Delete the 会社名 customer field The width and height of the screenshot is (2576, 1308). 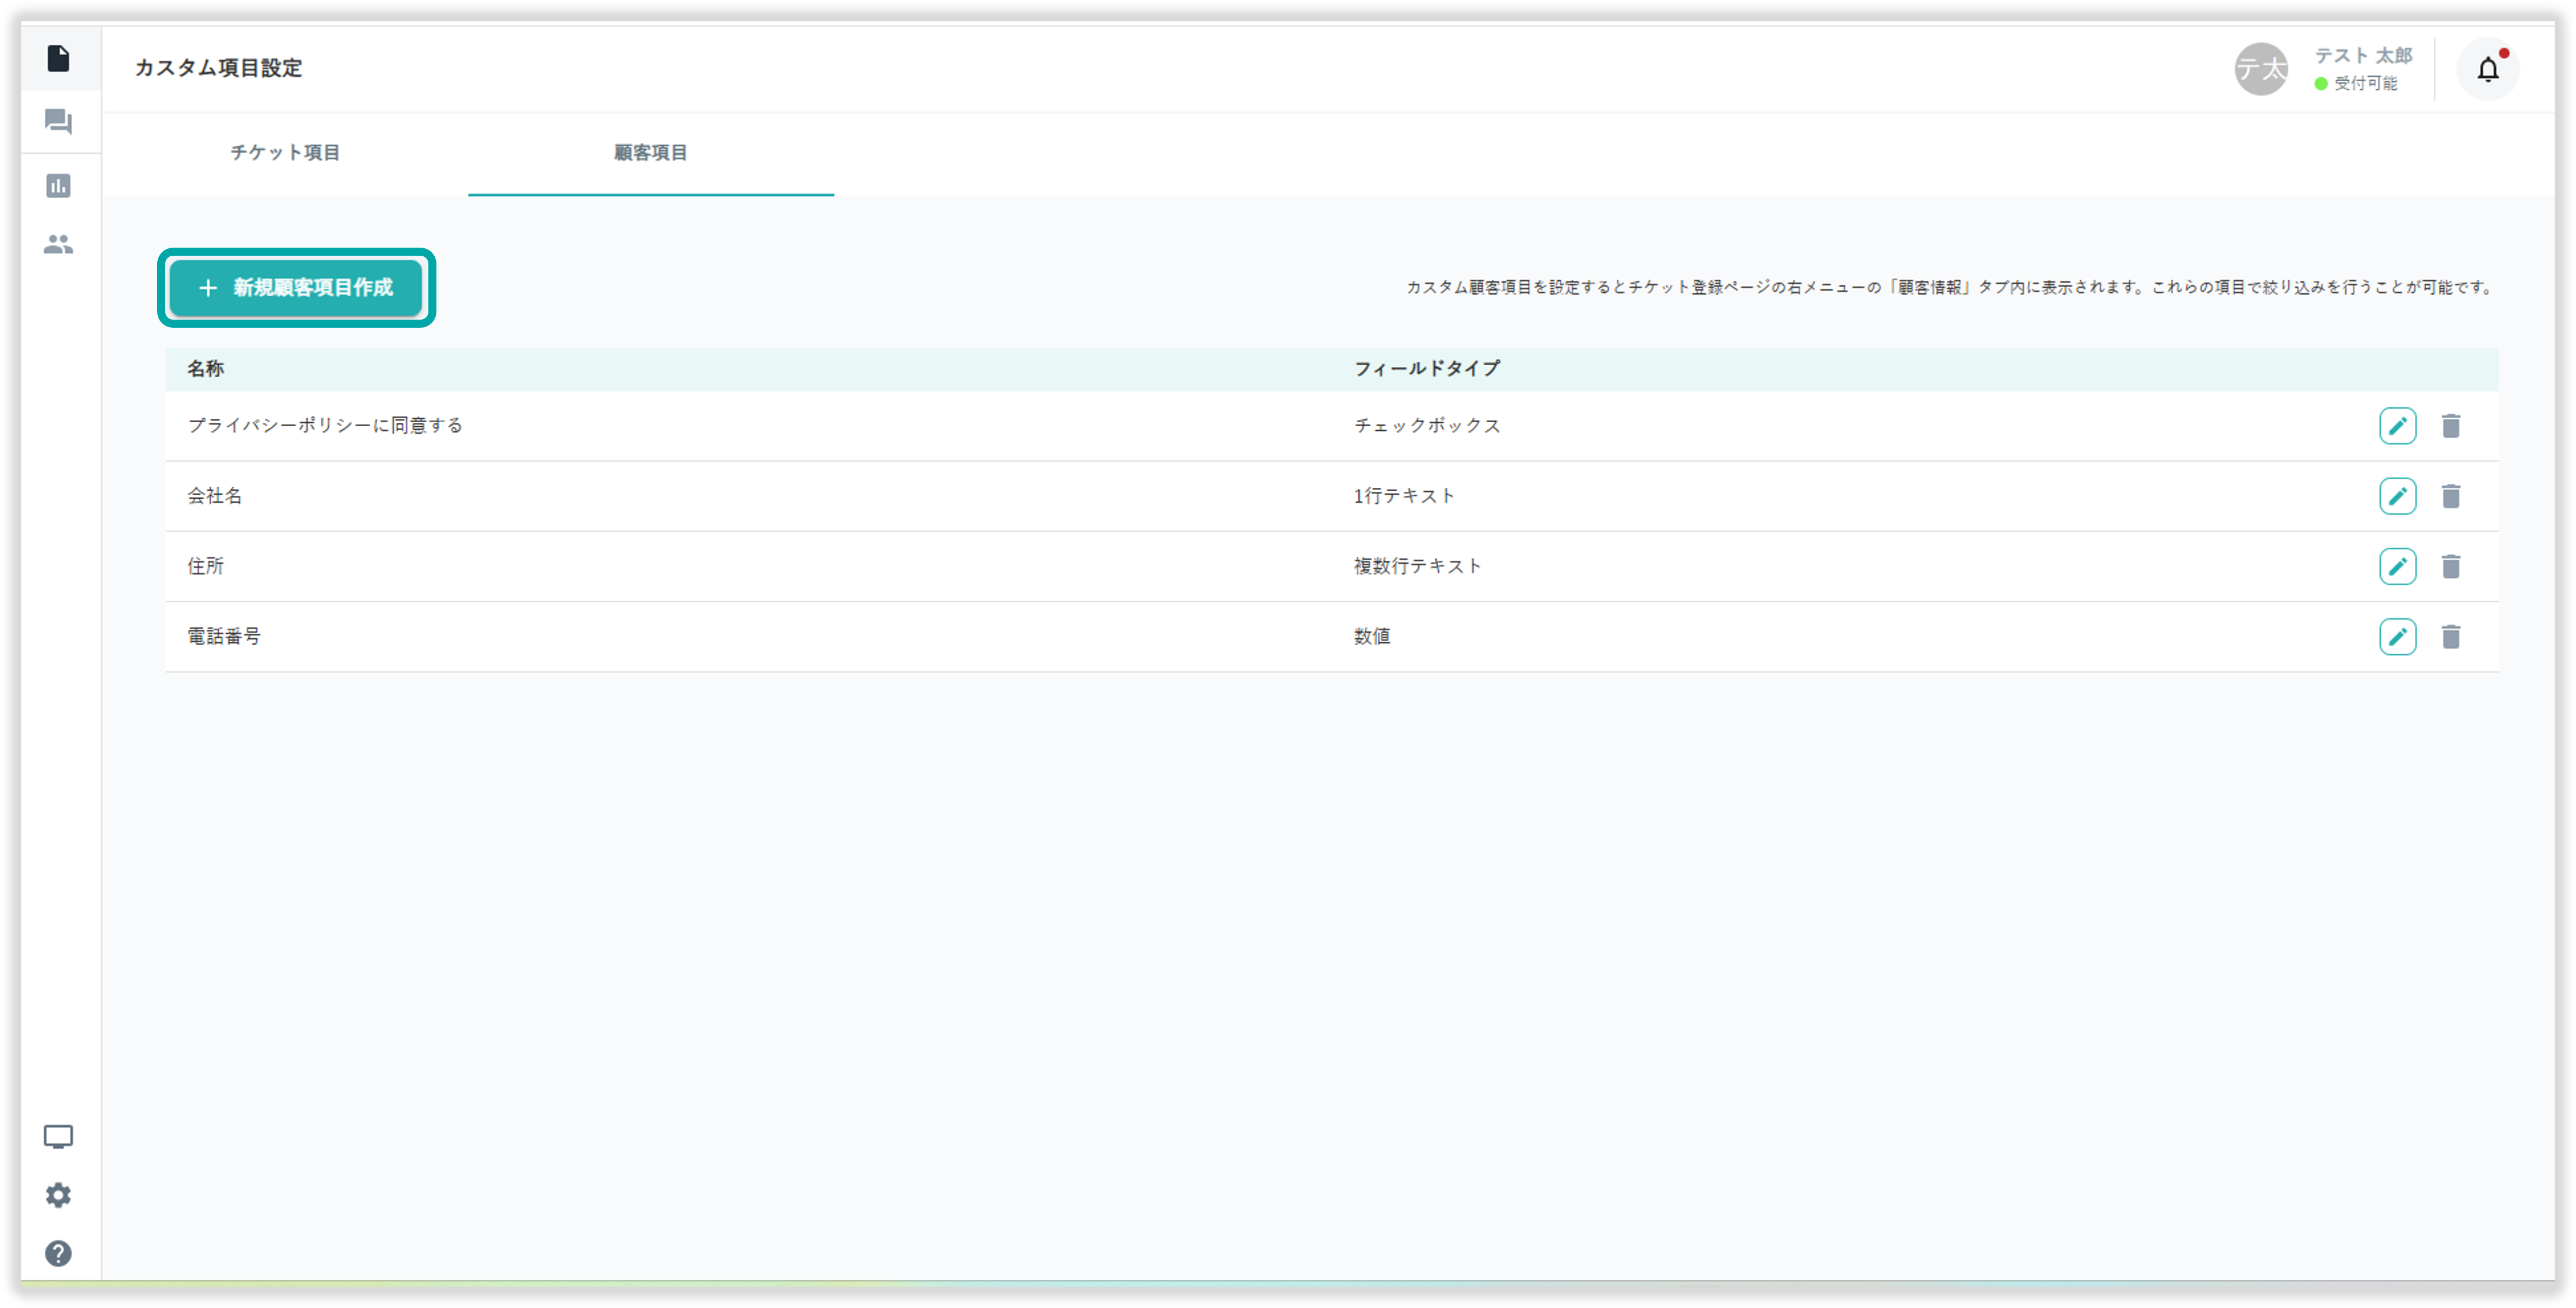[2450, 496]
